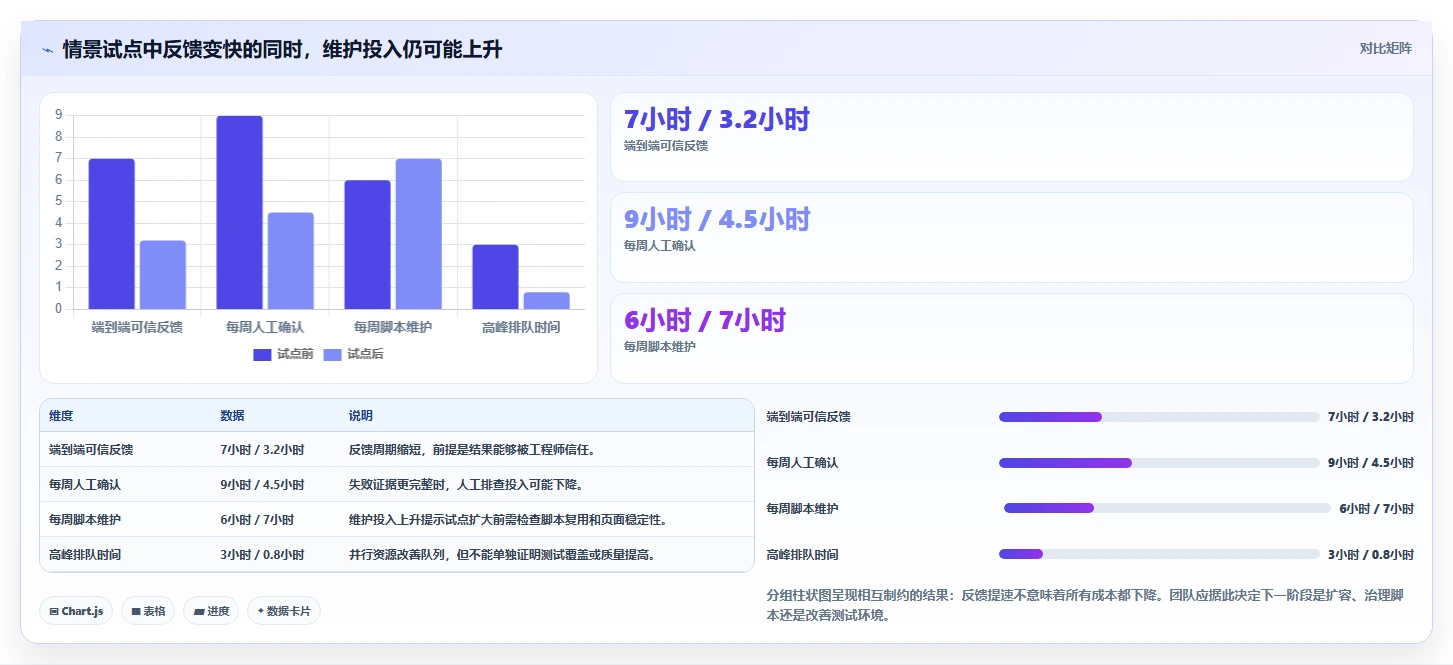Screen dimensions: 1453x665
Task: Click the description starting 失败证据更完整时
Action: pos(466,485)
